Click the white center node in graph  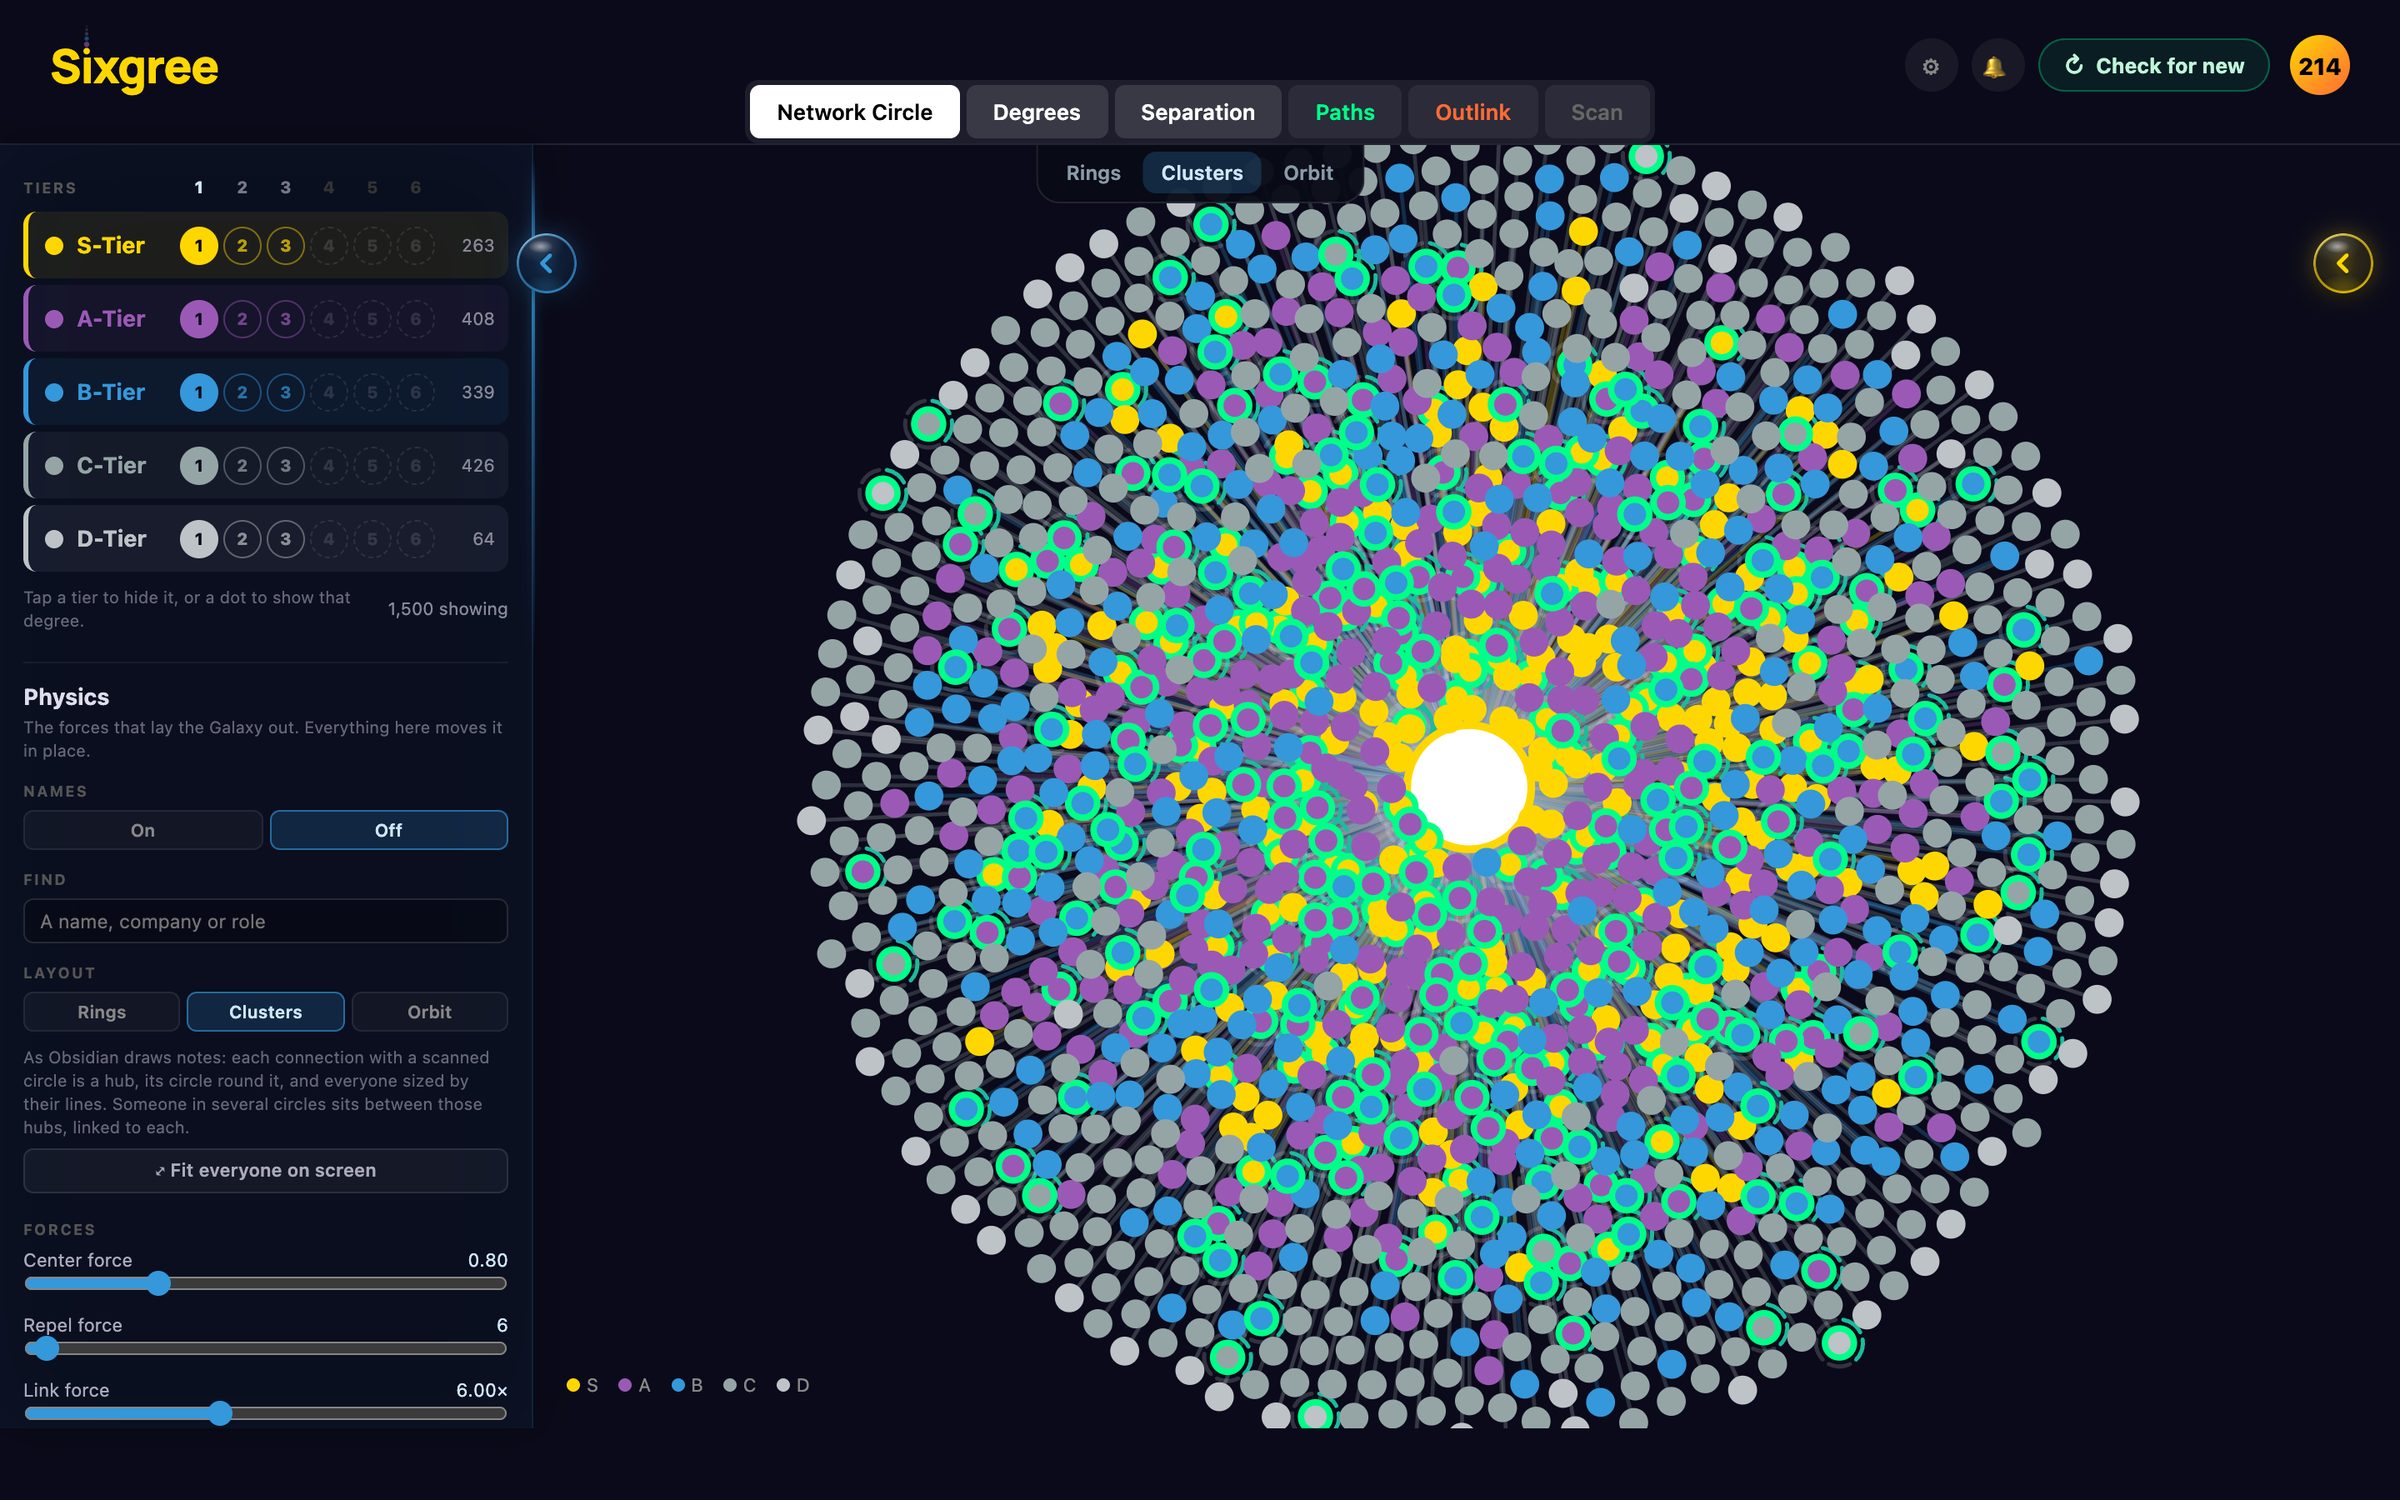tap(1469, 787)
